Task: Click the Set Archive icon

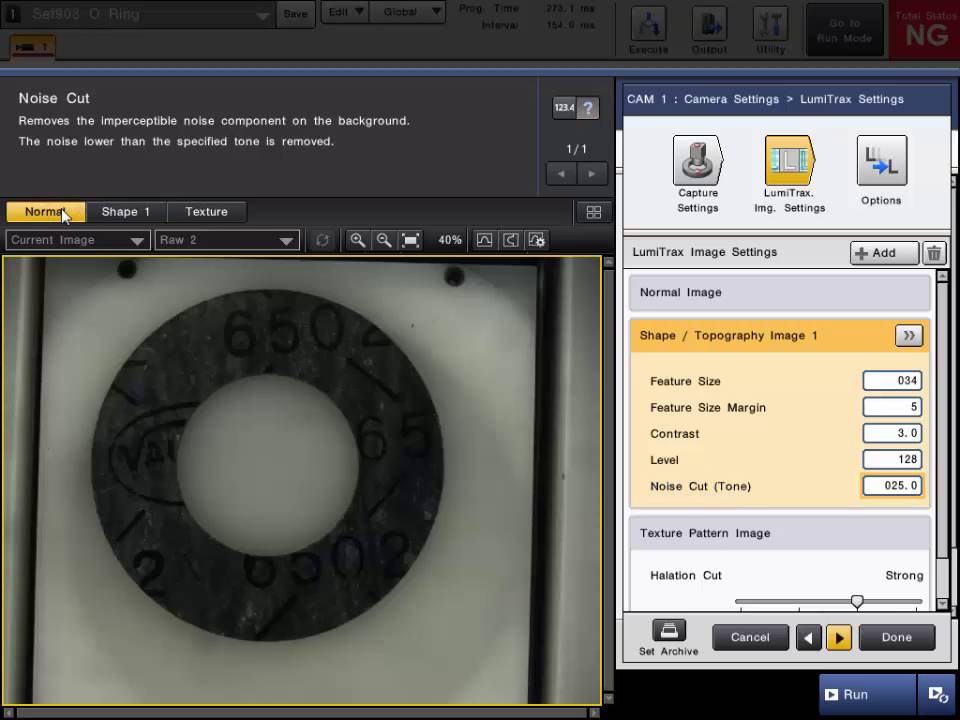Action: pyautogui.click(x=669, y=630)
